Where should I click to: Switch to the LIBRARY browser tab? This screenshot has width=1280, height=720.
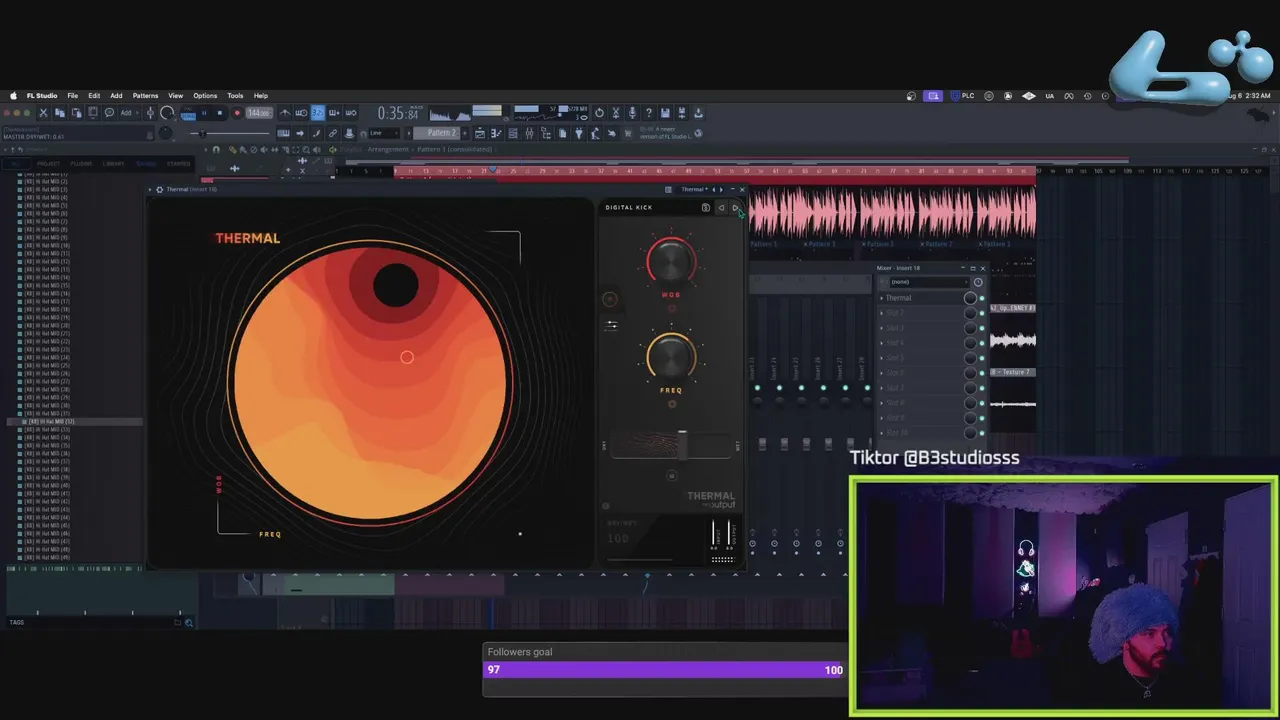114,163
